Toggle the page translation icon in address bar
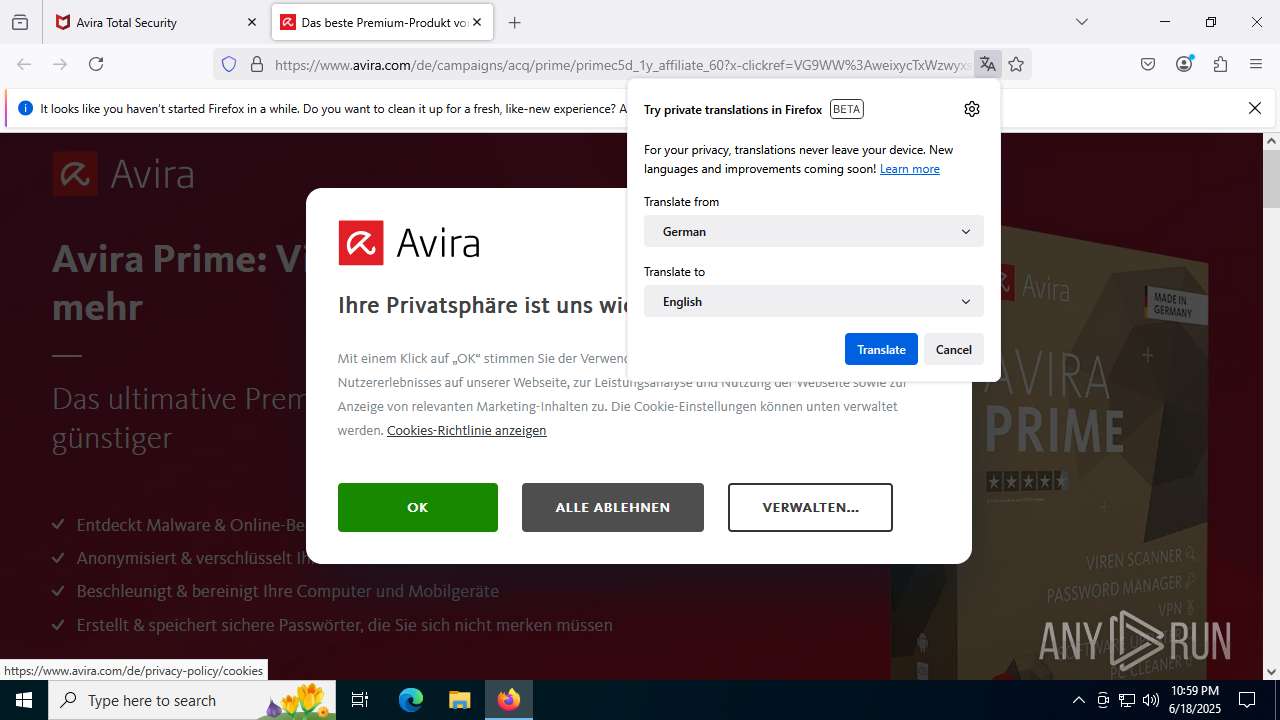The width and height of the screenshot is (1280, 720). [988, 64]
